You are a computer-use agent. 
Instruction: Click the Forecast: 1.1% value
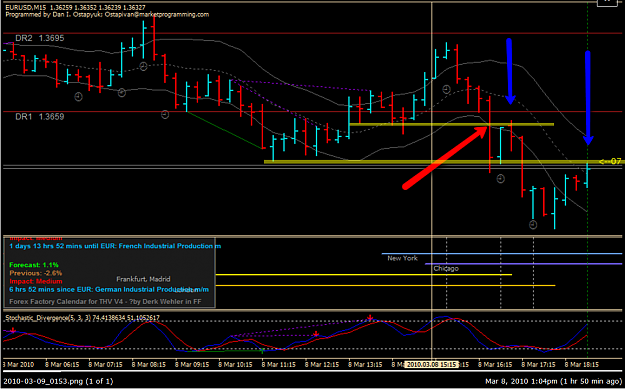pyautogui.click(x=34, y=265)
